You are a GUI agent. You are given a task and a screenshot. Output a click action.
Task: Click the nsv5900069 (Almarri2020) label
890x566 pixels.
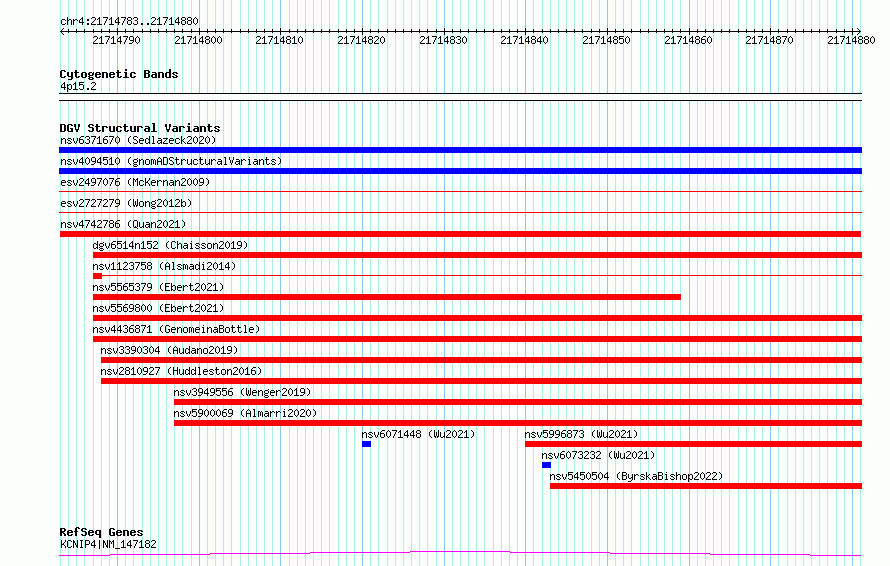point(245,413)
